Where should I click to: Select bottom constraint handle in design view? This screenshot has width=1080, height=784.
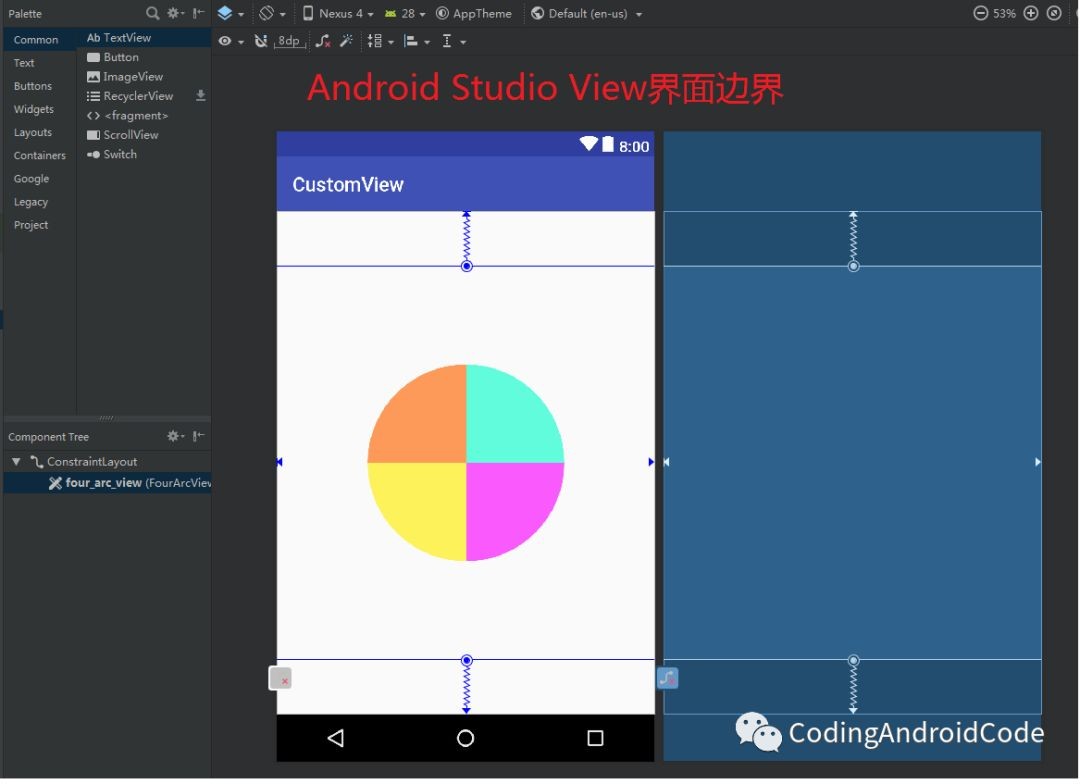(x=466, y=661)
